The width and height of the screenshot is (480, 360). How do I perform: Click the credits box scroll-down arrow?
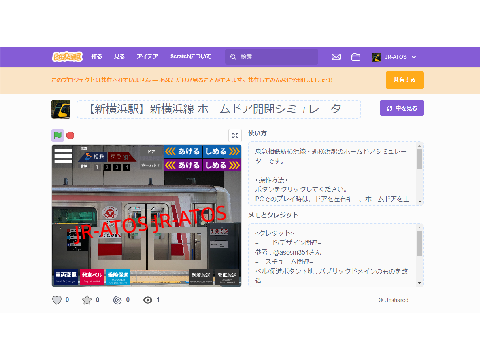[x=419, y=283]
